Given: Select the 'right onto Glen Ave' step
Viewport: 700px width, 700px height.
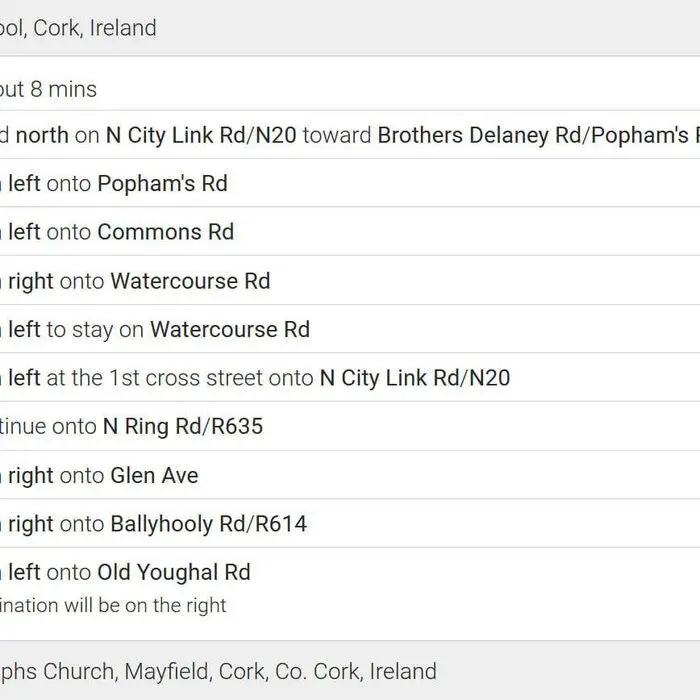Looking at the screenshot, I should point(350,475).
